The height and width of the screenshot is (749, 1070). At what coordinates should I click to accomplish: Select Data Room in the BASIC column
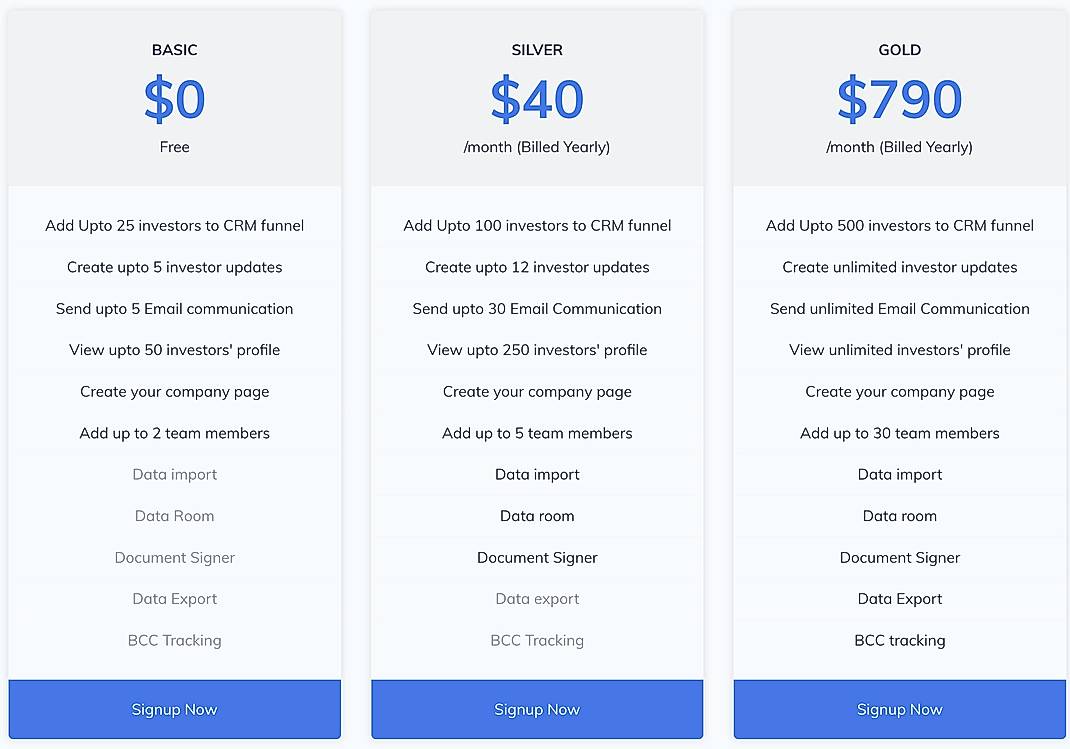tap(174, 516)
